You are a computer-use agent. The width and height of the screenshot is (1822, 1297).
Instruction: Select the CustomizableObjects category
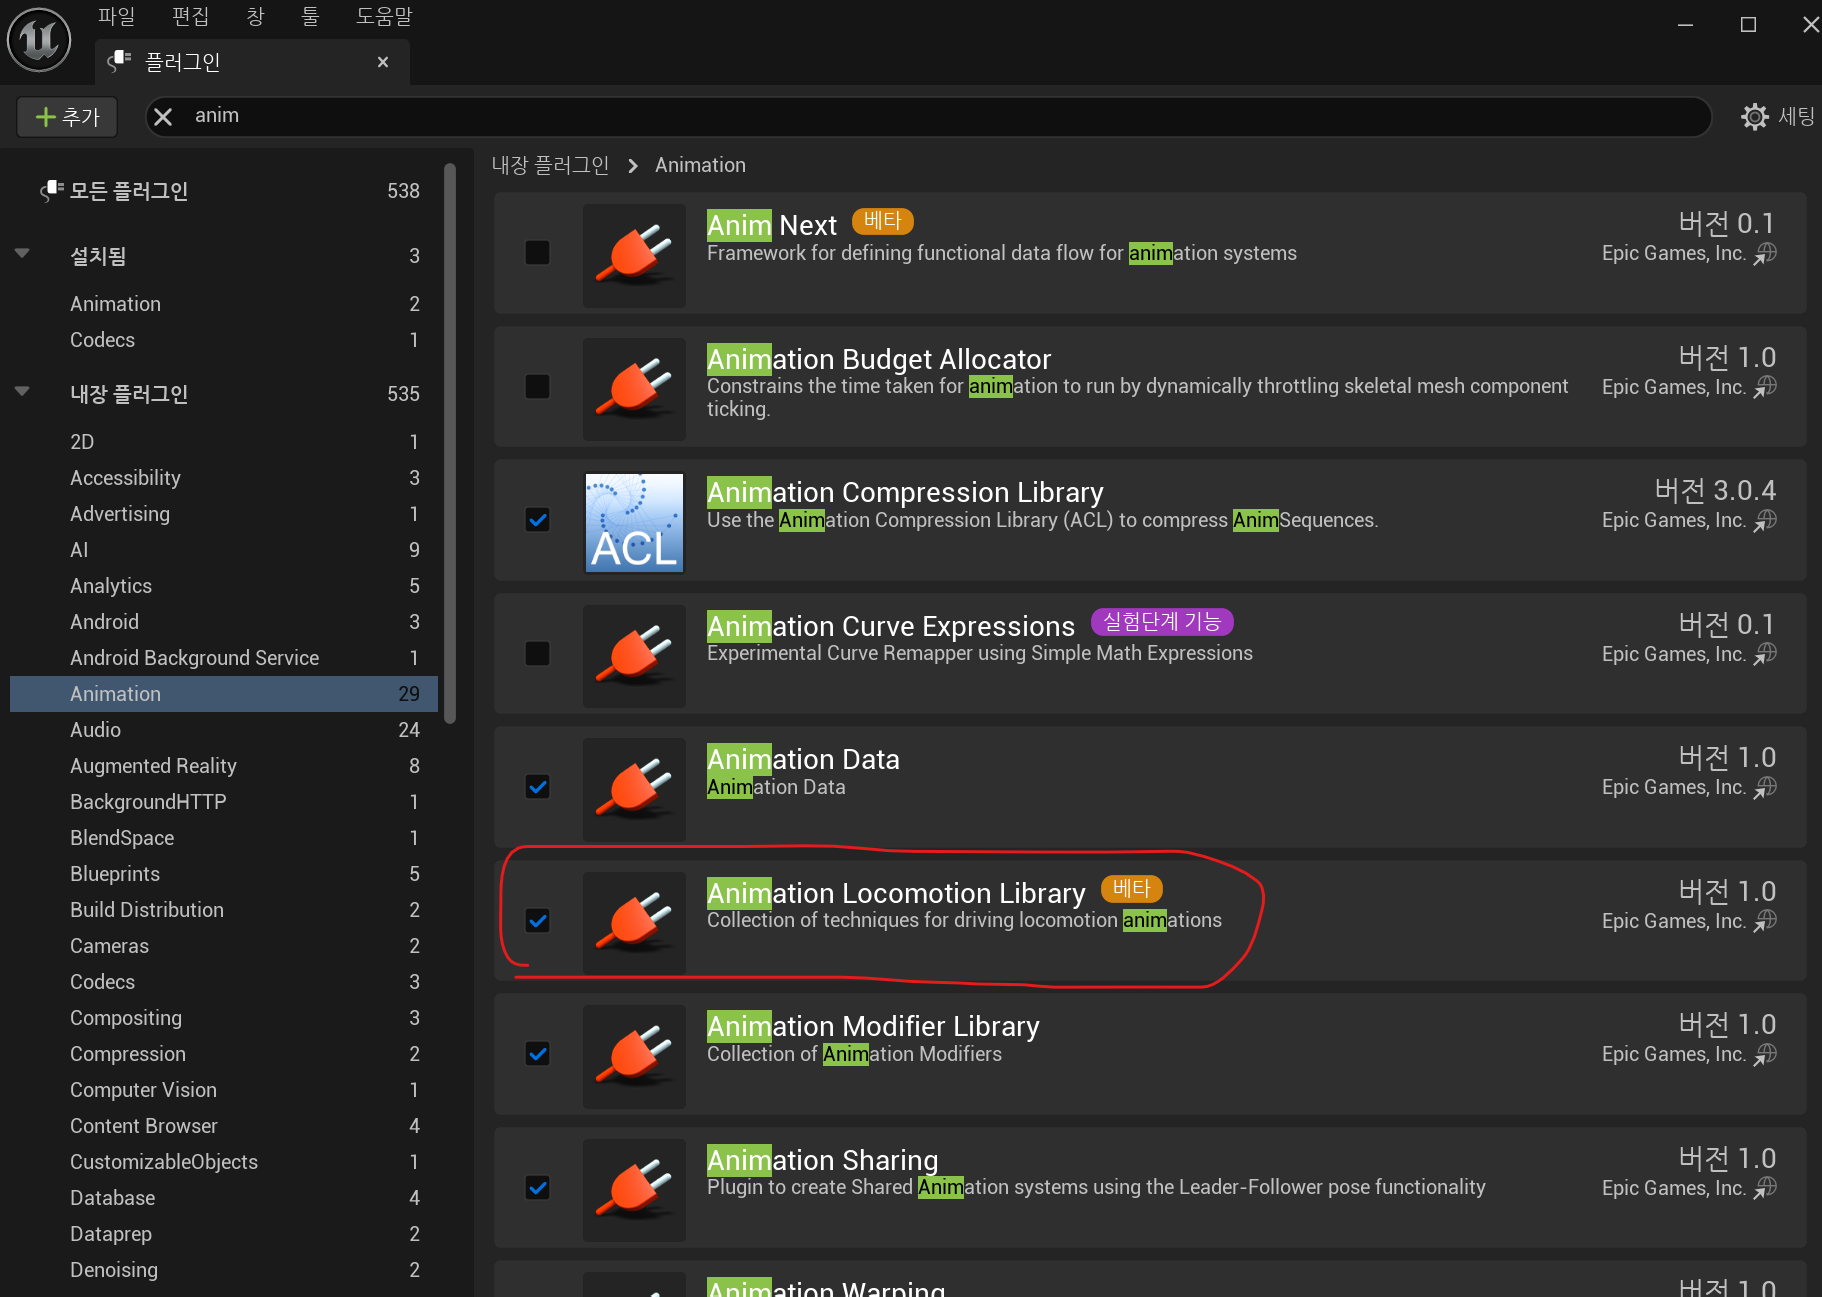pyautogui.click(x=224, y=1162)
